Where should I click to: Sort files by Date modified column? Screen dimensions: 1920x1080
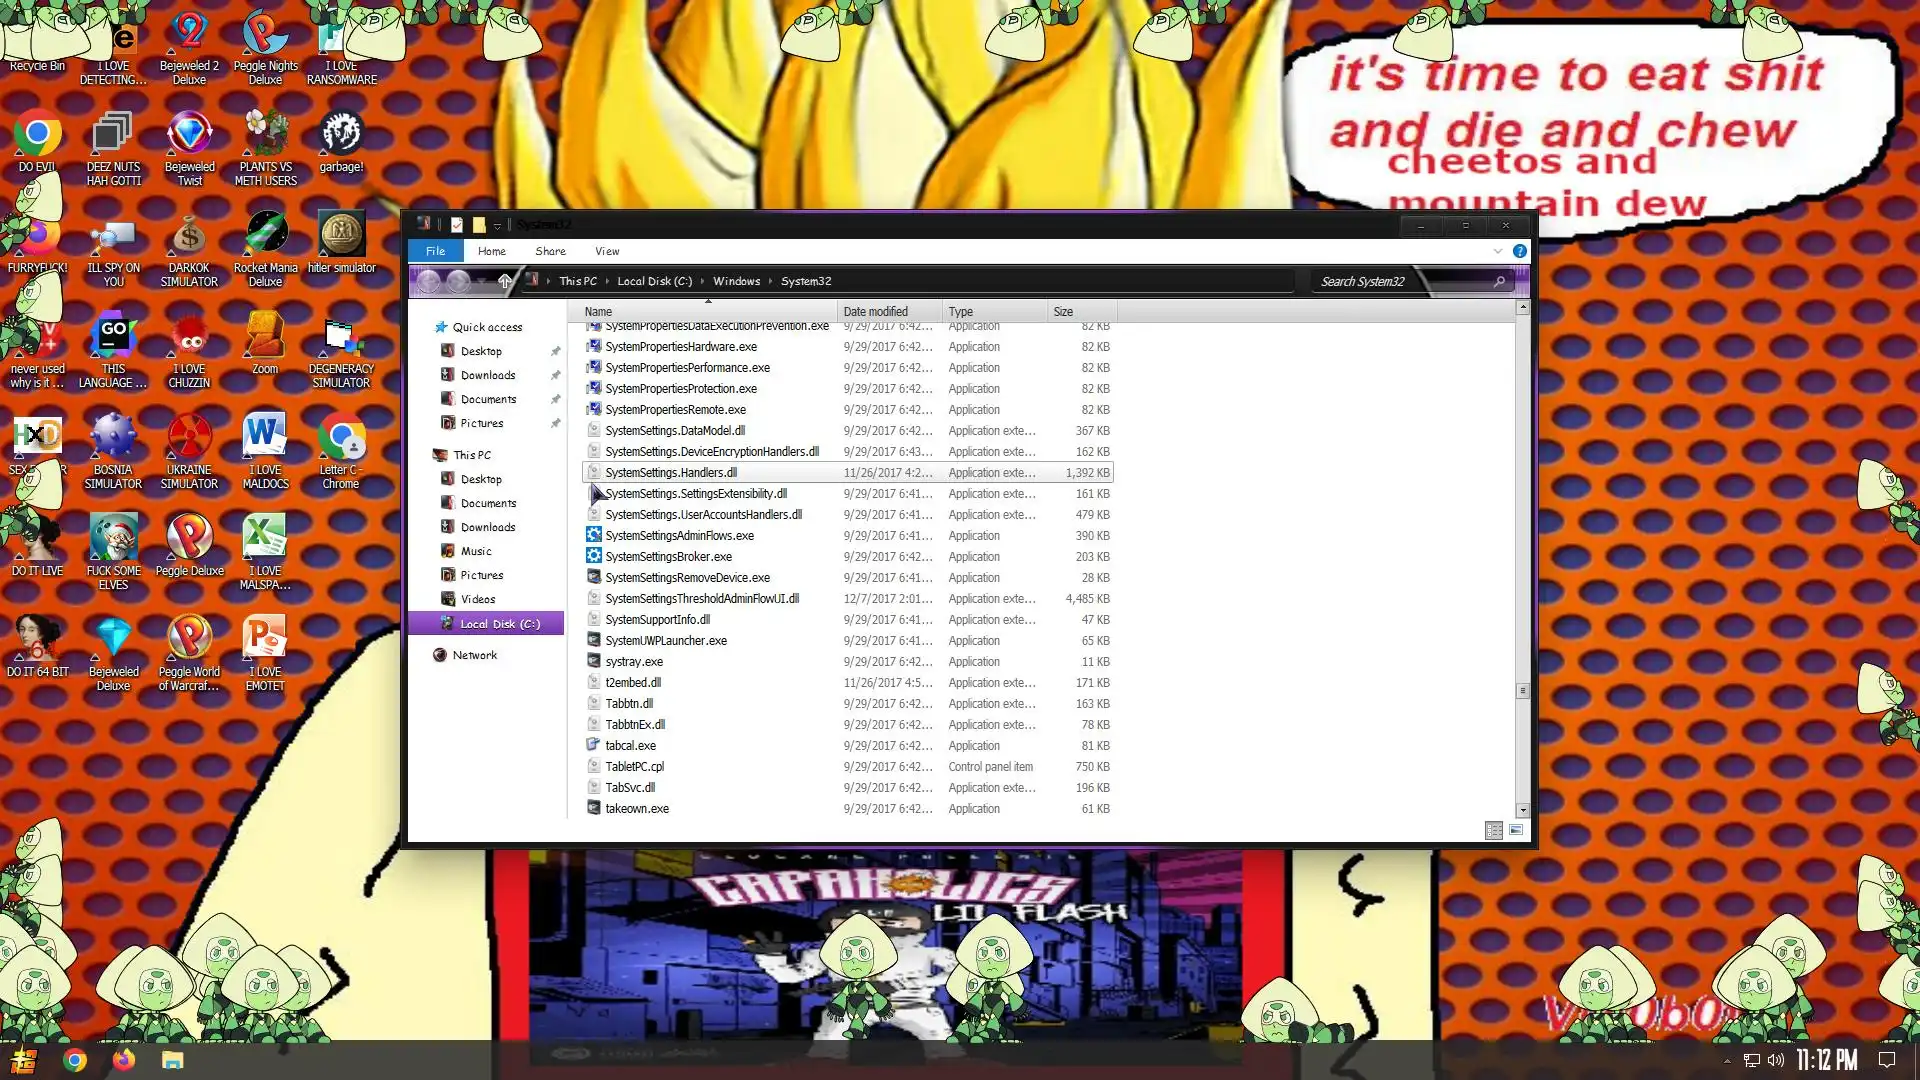(875, 311)
